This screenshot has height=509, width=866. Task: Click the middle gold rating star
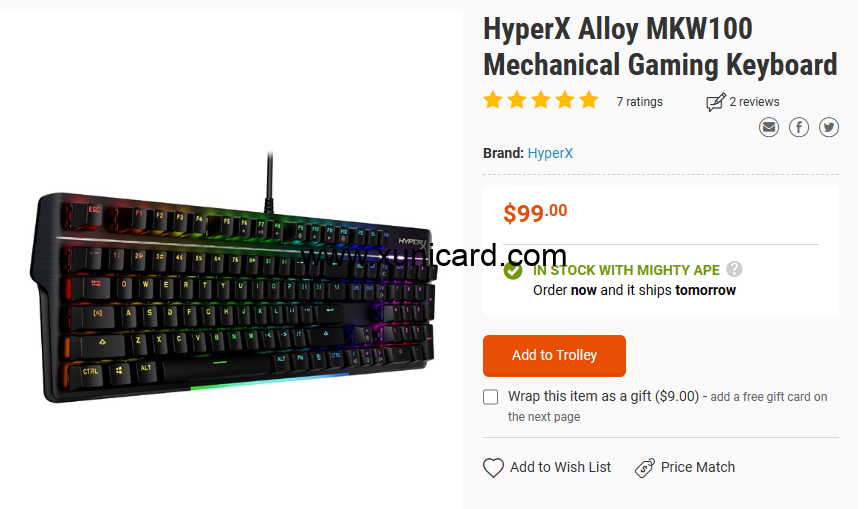click(541, 100)
